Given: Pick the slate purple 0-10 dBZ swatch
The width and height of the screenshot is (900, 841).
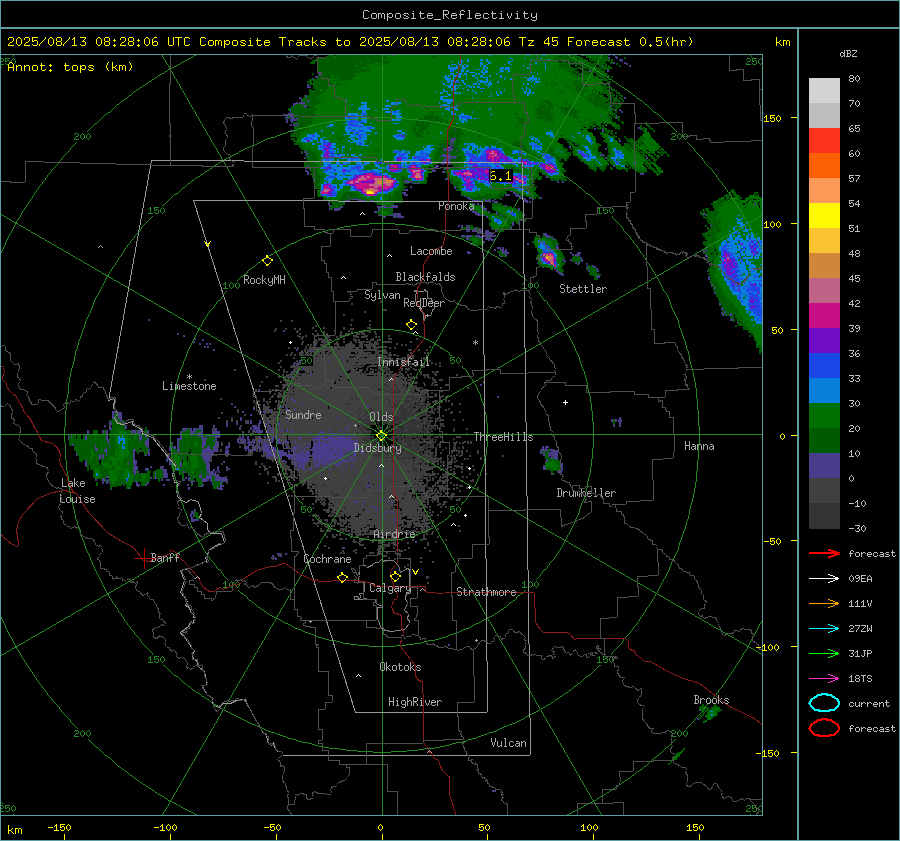Looking at the screenshot, I should 824,466.
